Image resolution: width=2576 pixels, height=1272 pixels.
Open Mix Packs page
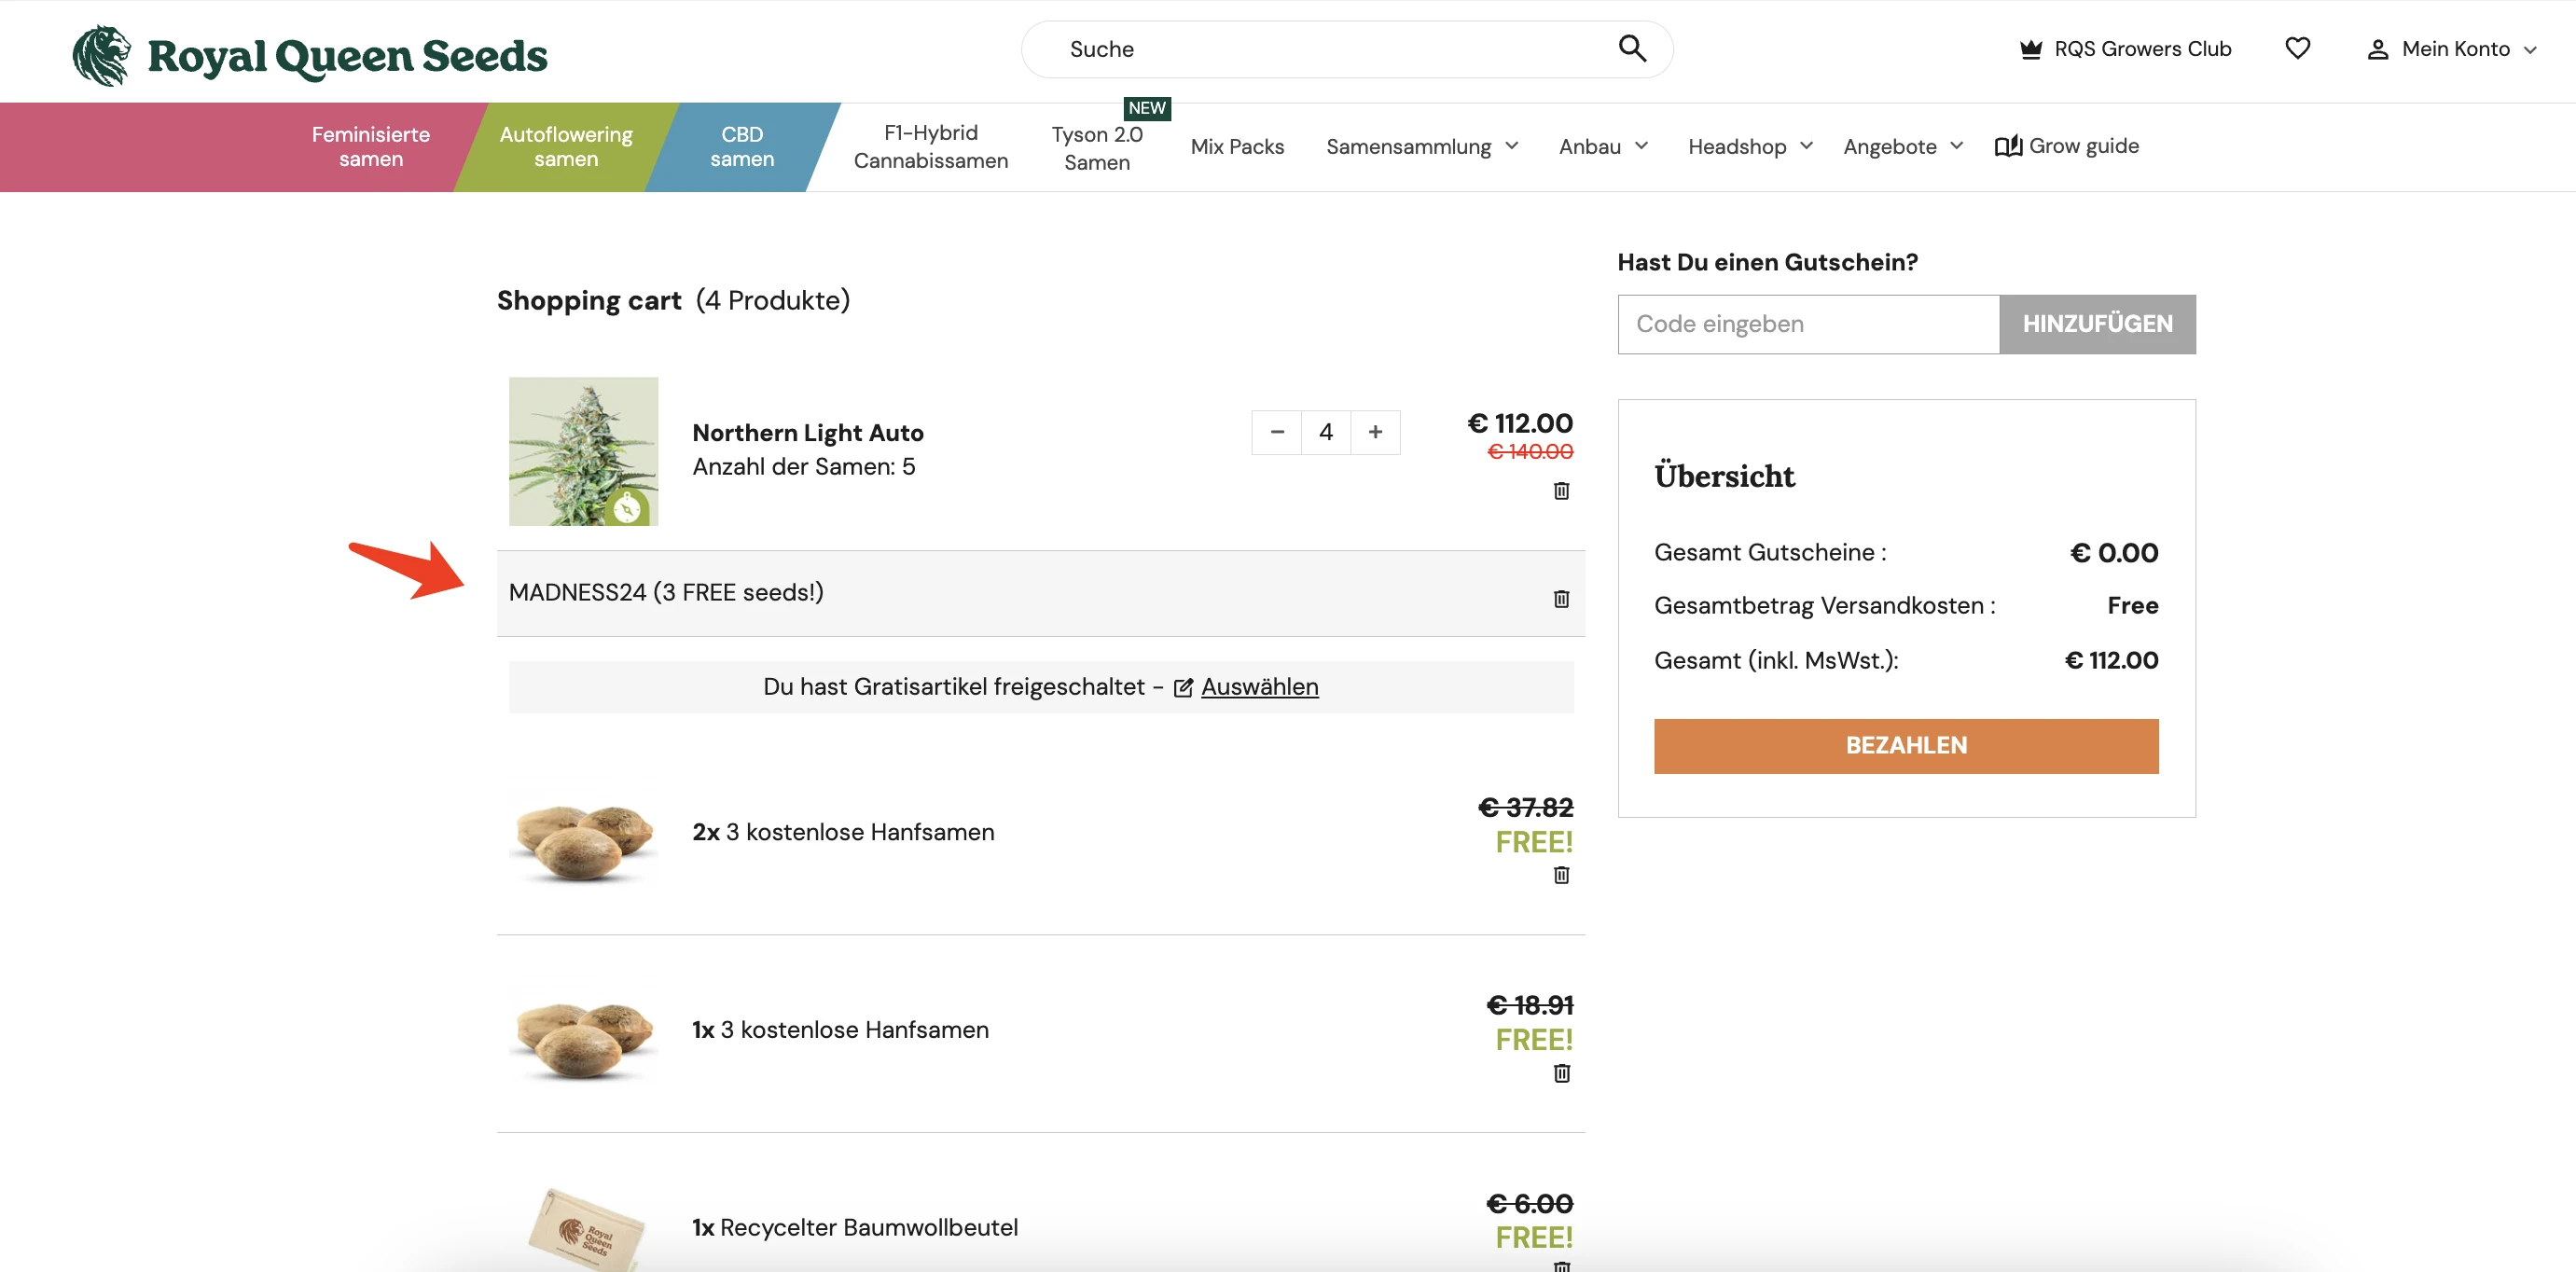tap(1237, 147)
